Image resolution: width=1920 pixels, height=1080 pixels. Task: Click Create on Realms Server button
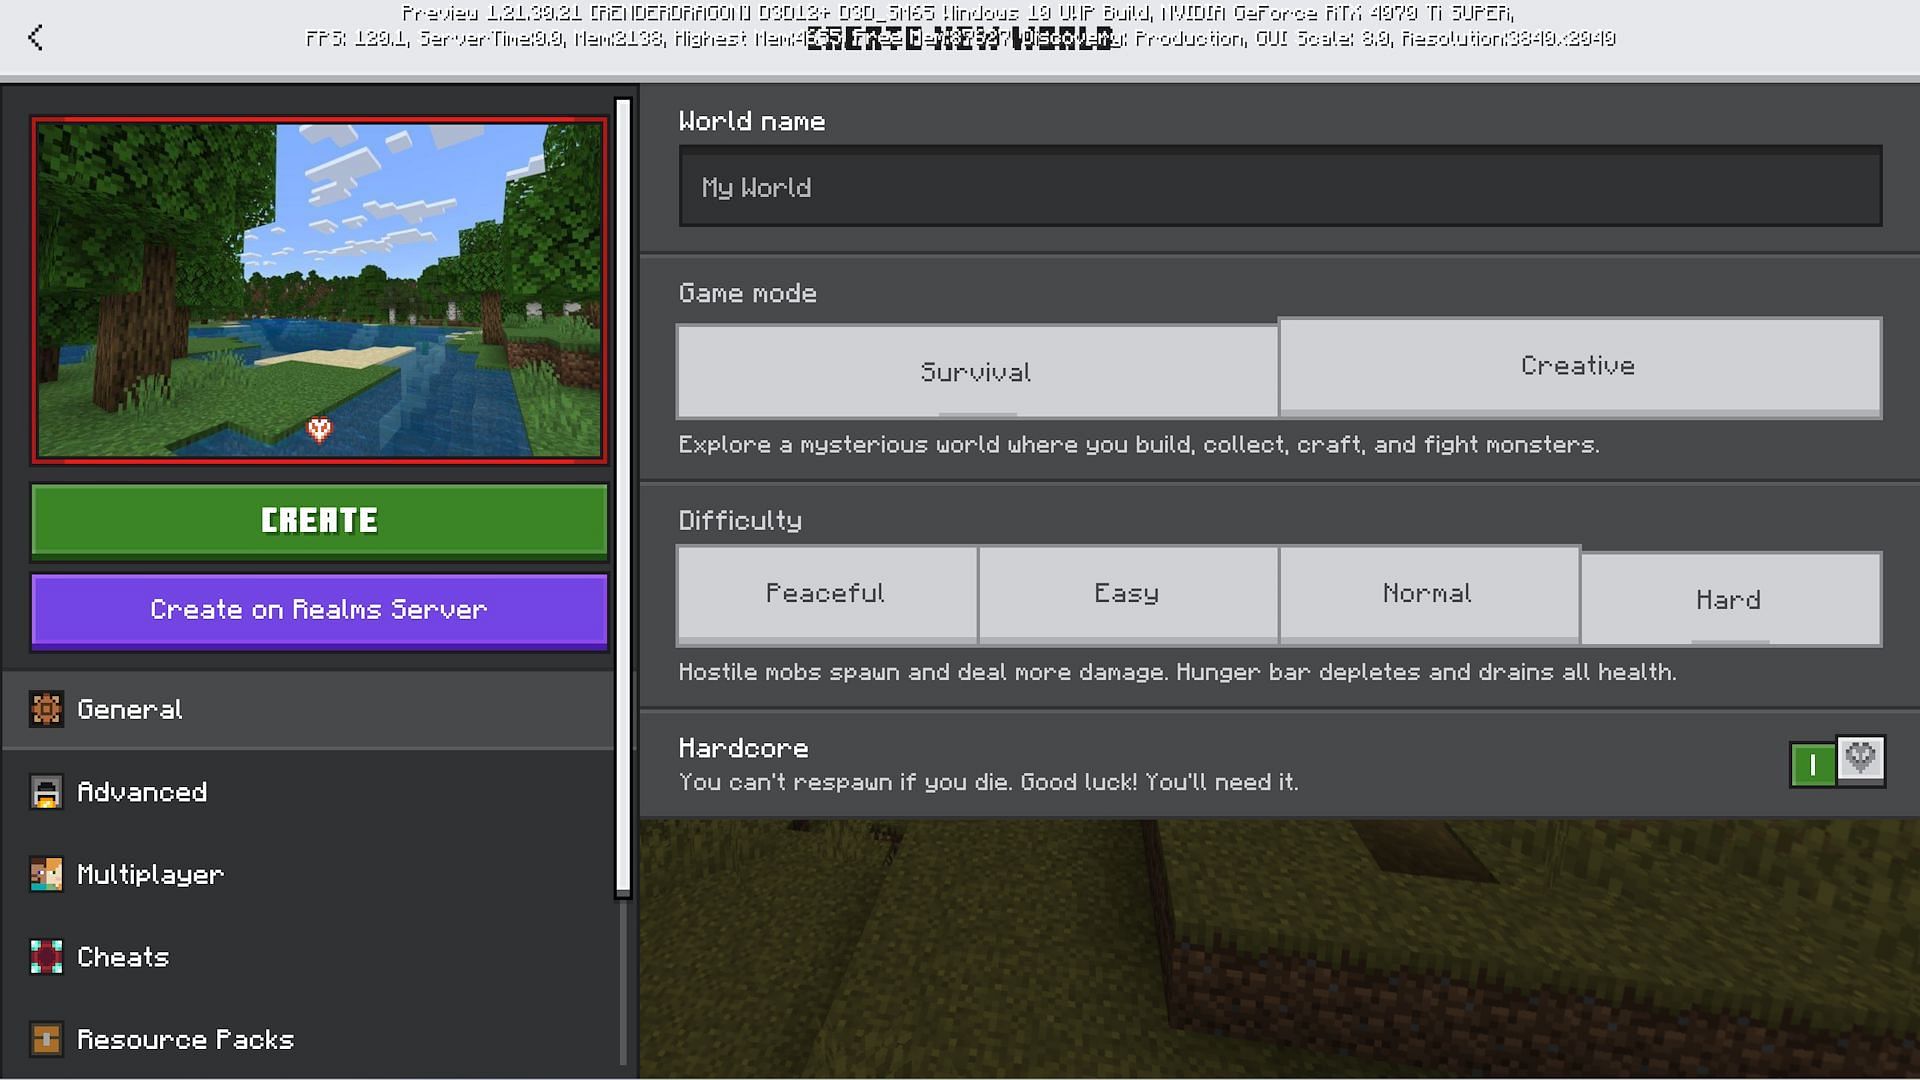[x=319, y=609]
